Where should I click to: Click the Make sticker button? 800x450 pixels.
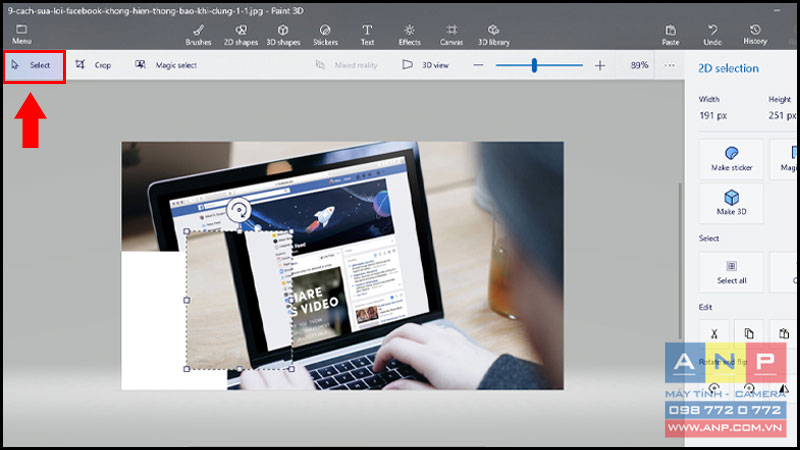[731, 159]
